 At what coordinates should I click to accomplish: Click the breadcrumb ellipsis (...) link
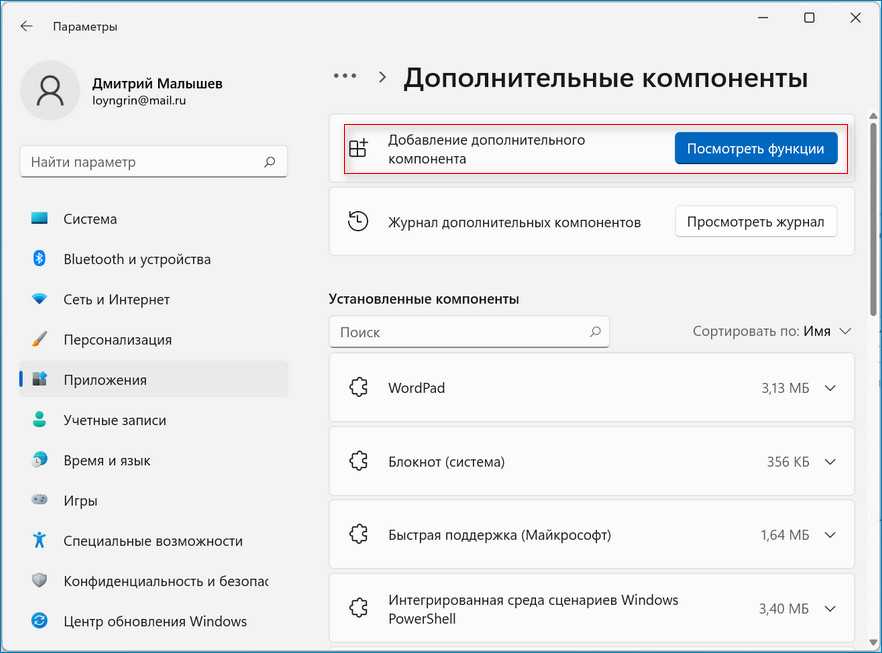click(345, 76)
